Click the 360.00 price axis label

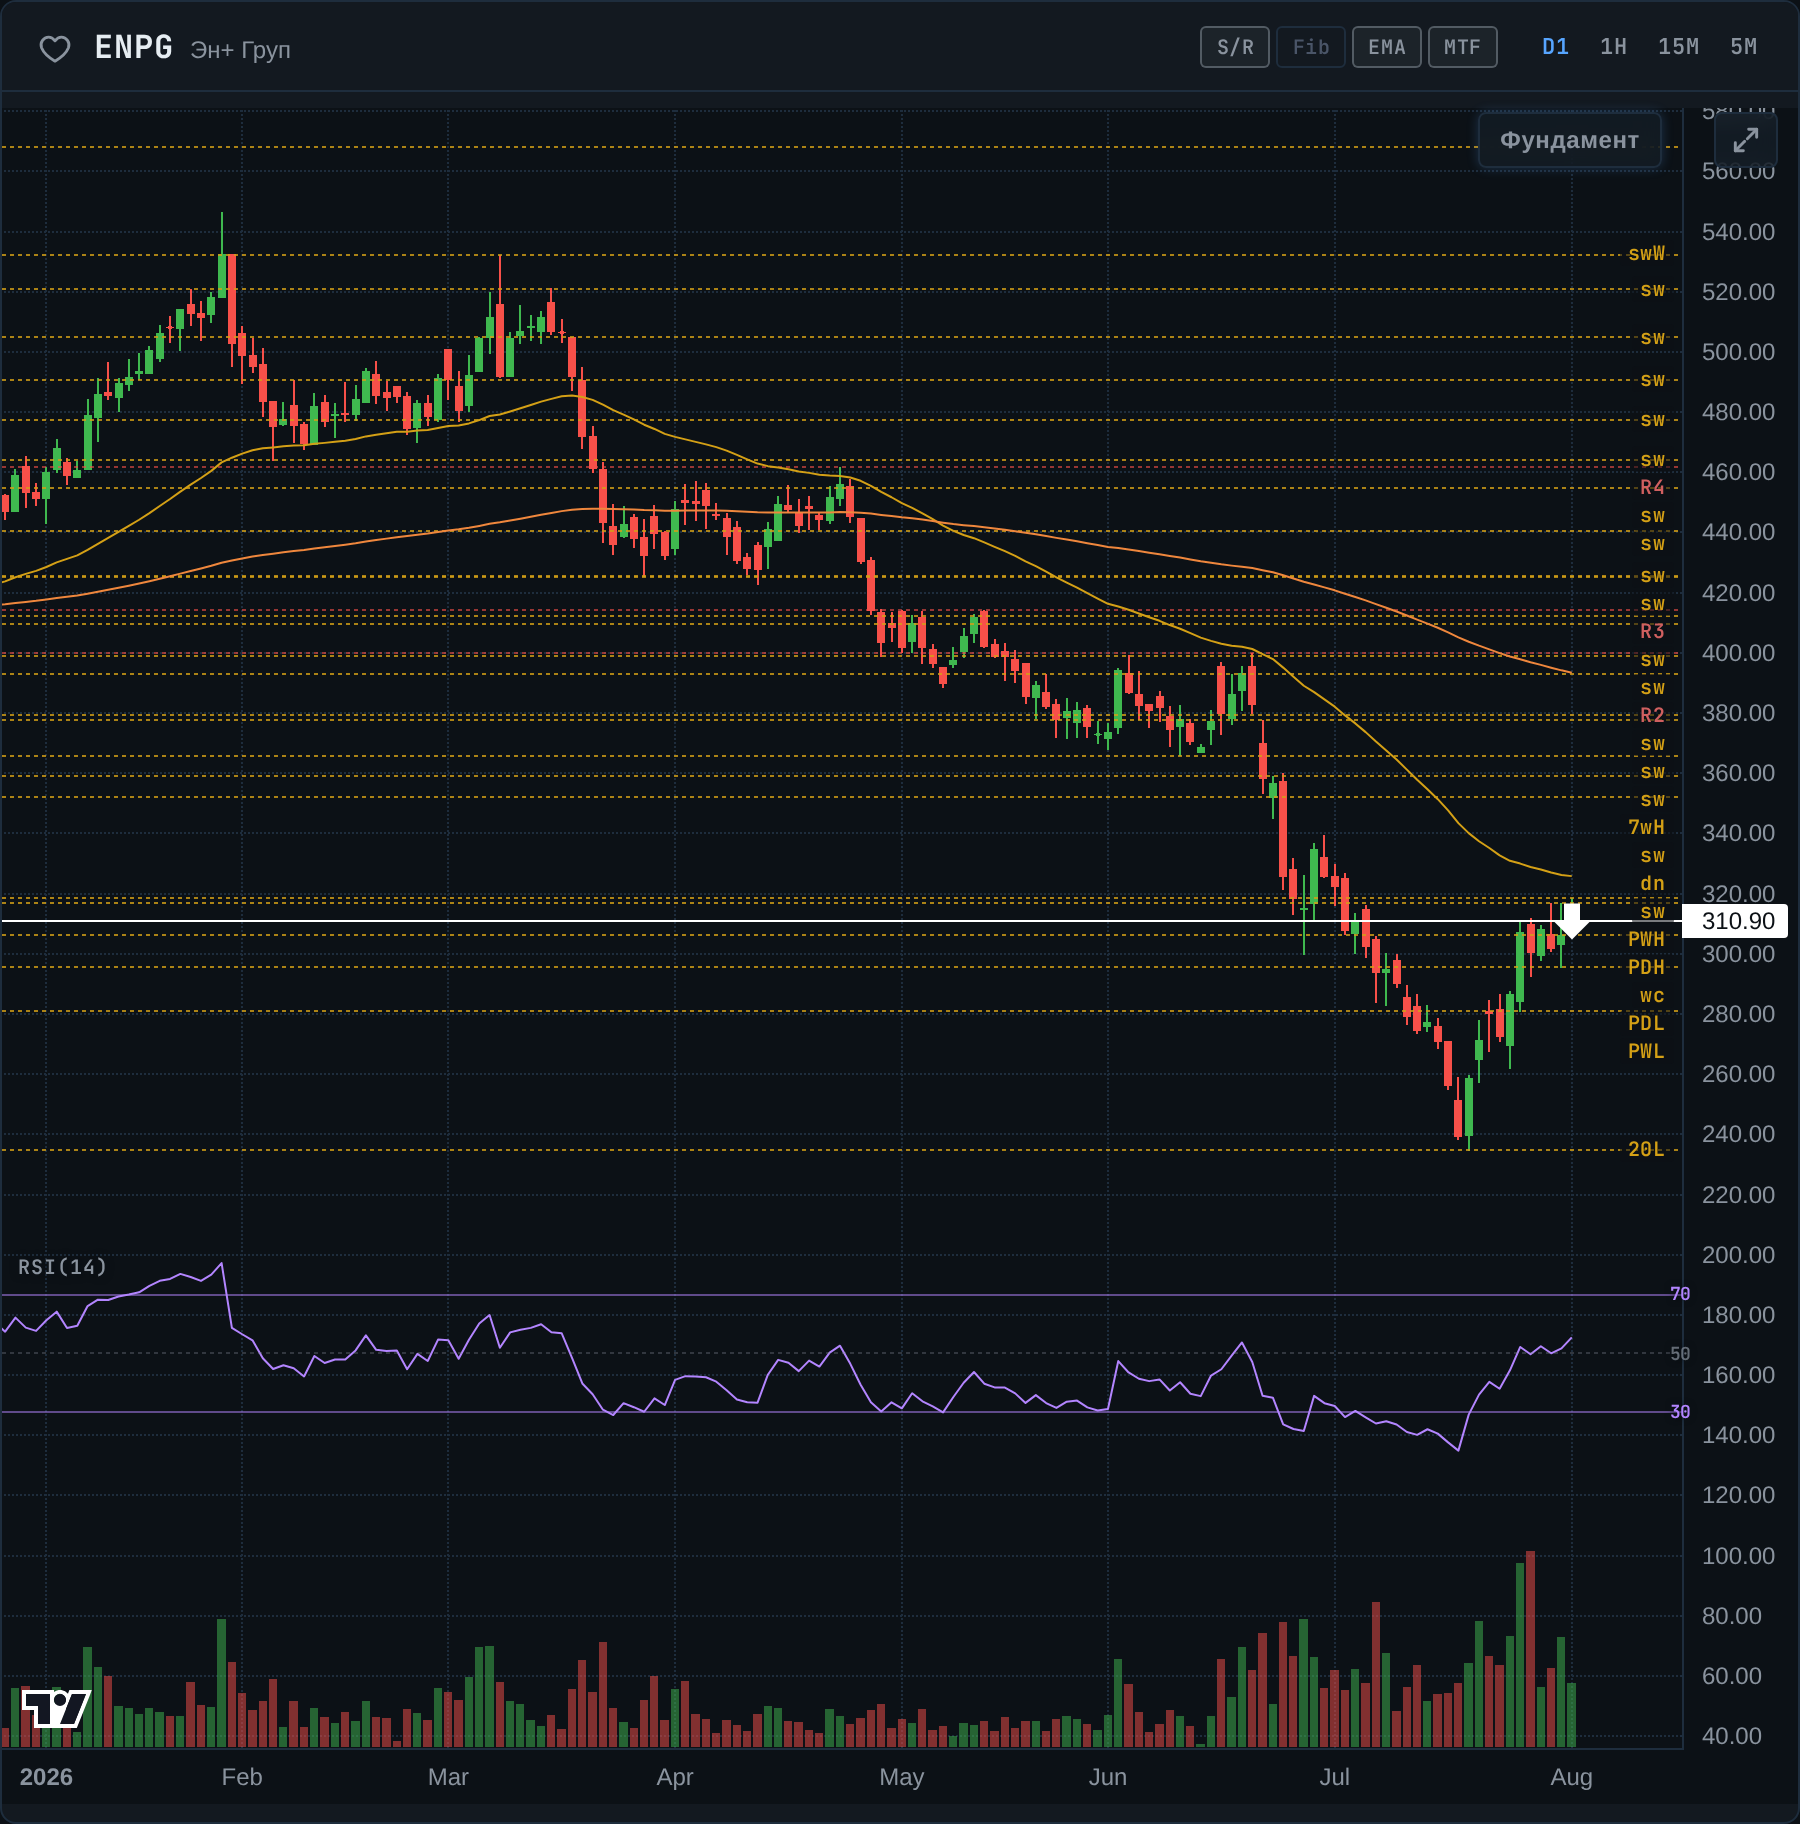(1738, 773)
